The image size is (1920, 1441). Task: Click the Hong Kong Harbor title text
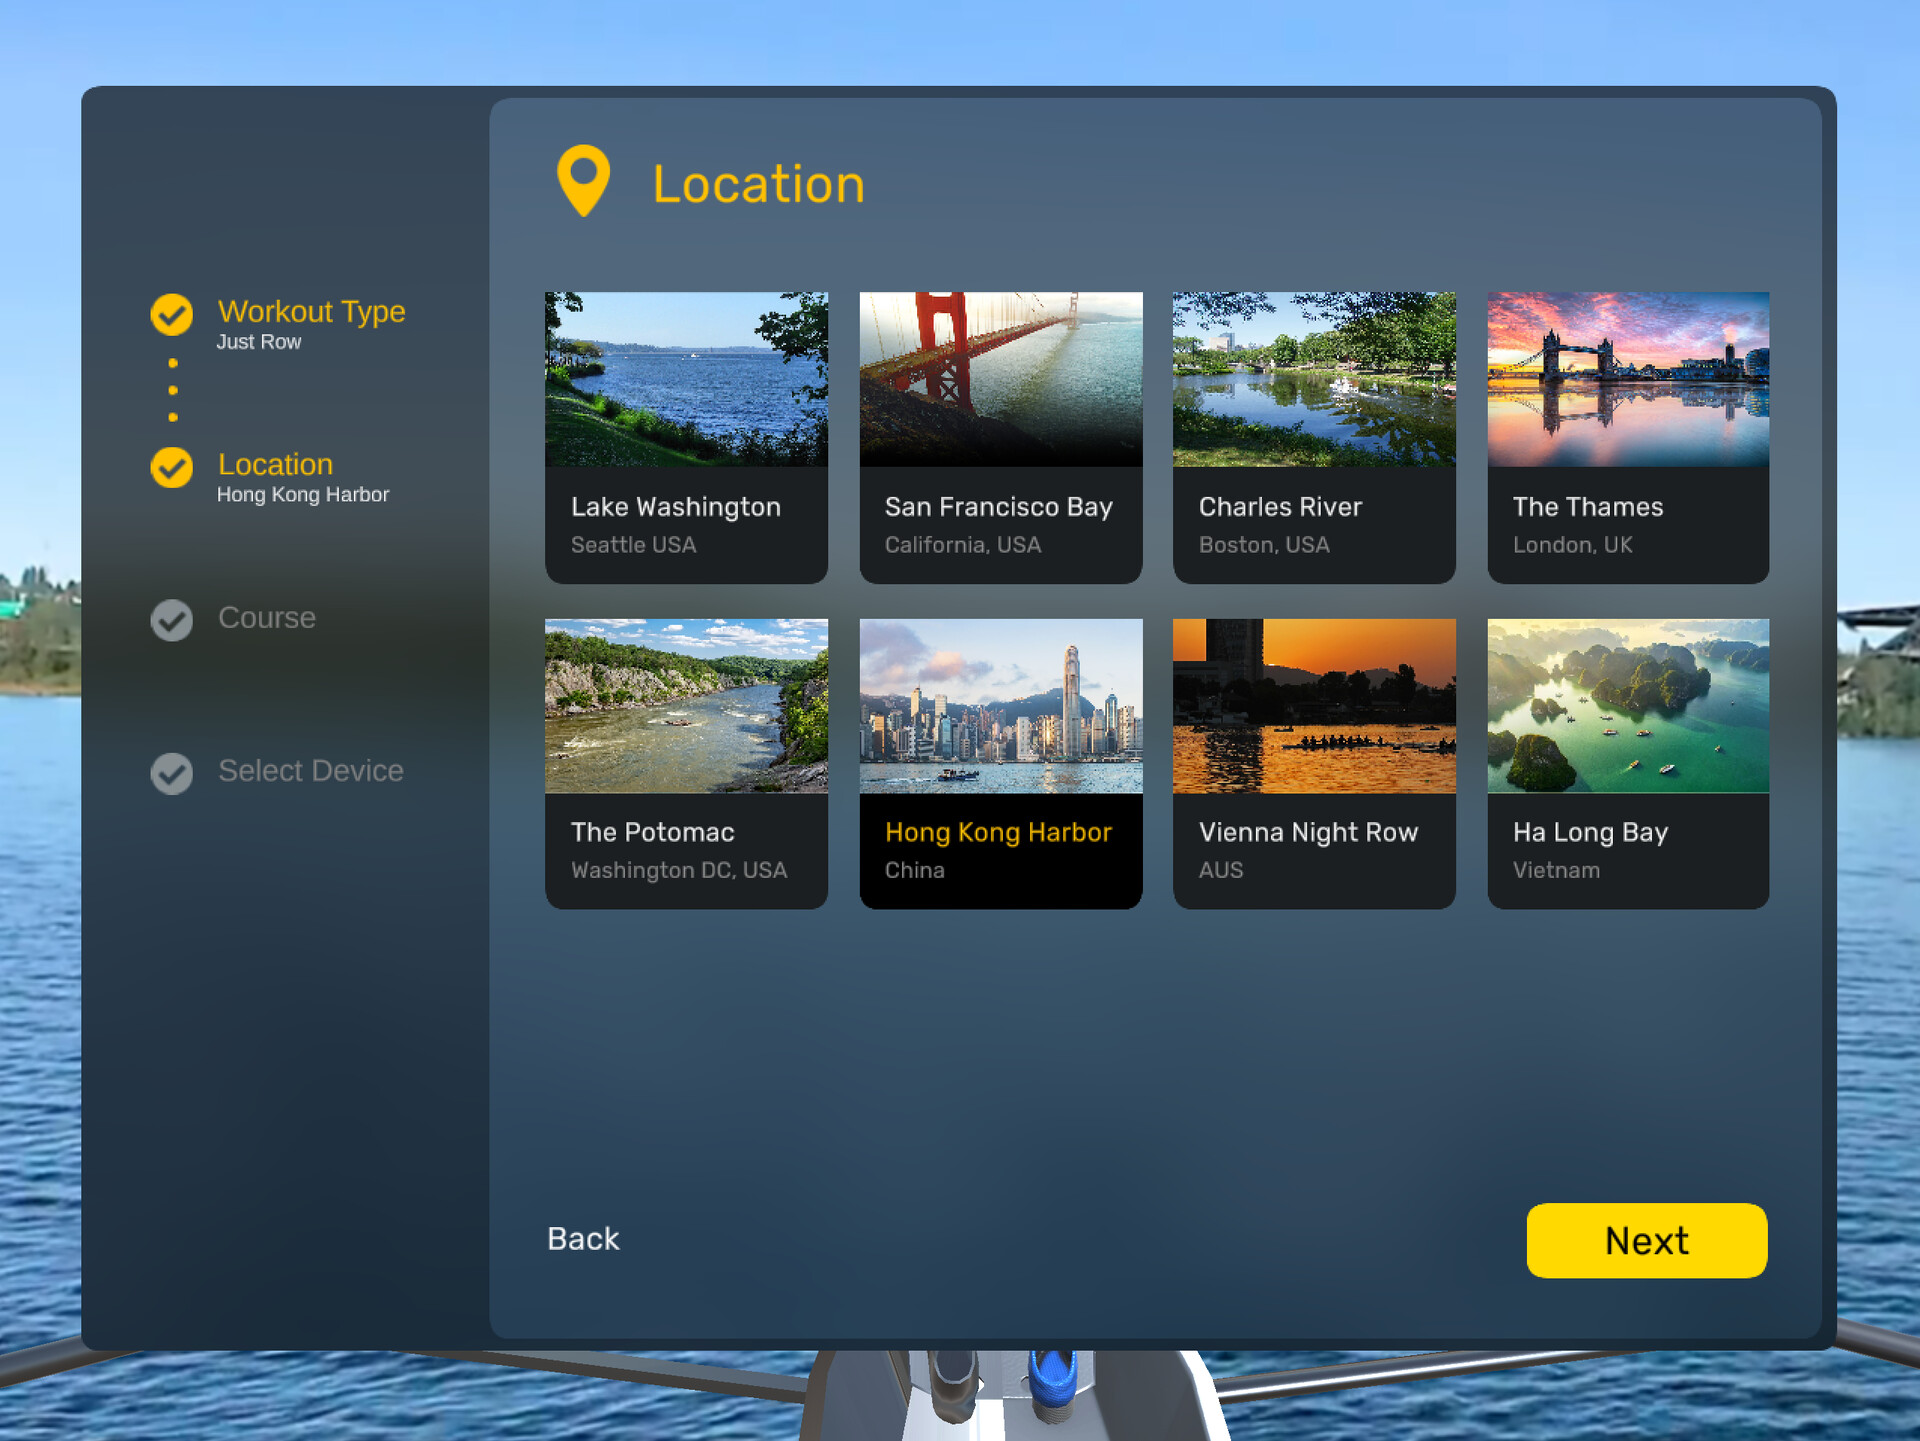pos(998,832)
